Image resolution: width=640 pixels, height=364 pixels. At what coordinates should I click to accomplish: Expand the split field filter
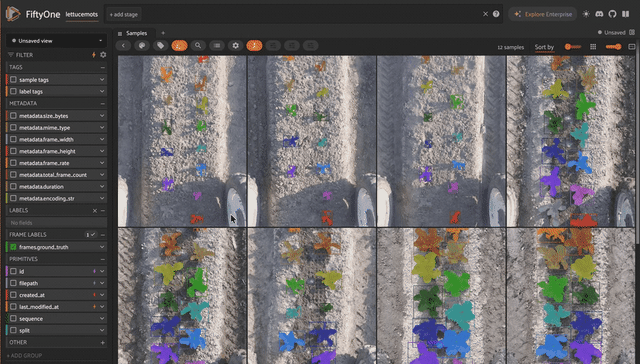pyautogui.click(x=102, y=330)
